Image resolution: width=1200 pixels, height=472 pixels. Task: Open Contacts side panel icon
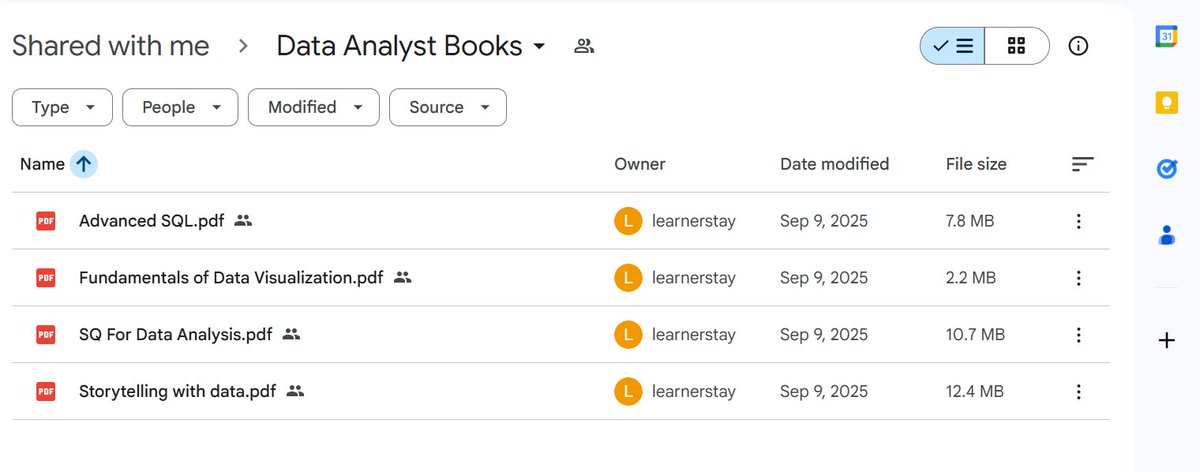(1166, 235)
